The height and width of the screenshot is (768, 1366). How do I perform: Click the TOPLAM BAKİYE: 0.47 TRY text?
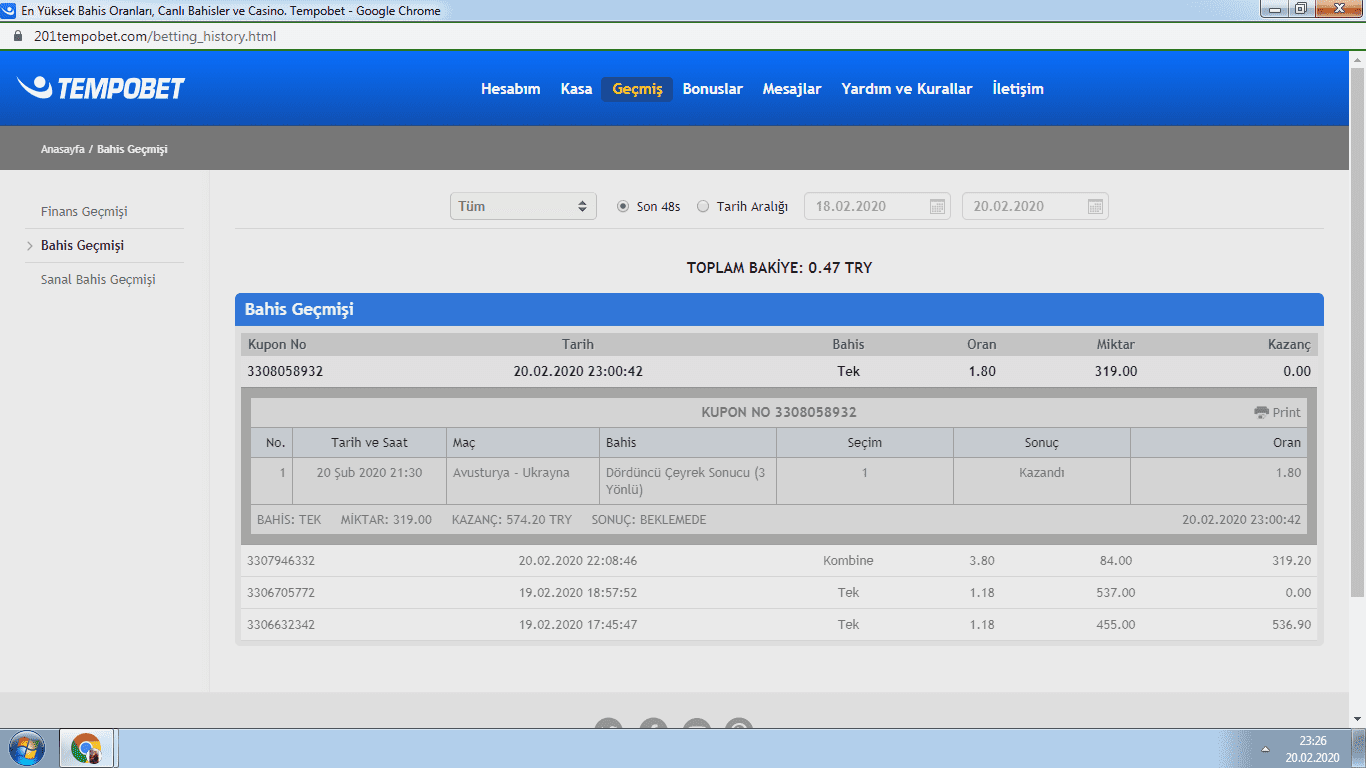(780, 268)
